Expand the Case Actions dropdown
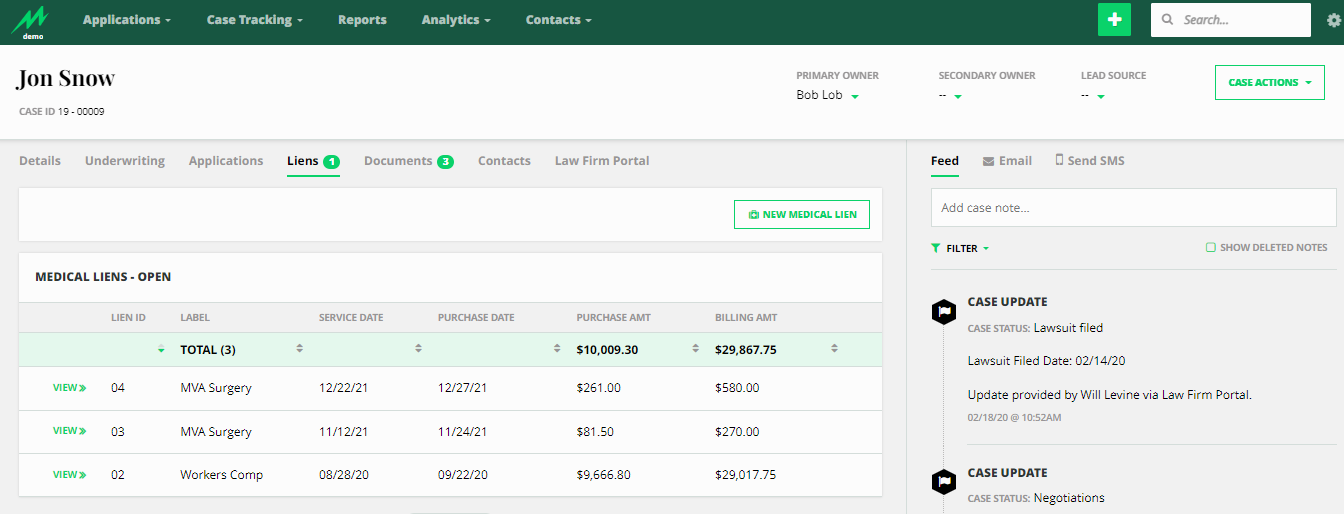Image resolution: width=1344 pixels, height=514 pixels. point(1269,83)
